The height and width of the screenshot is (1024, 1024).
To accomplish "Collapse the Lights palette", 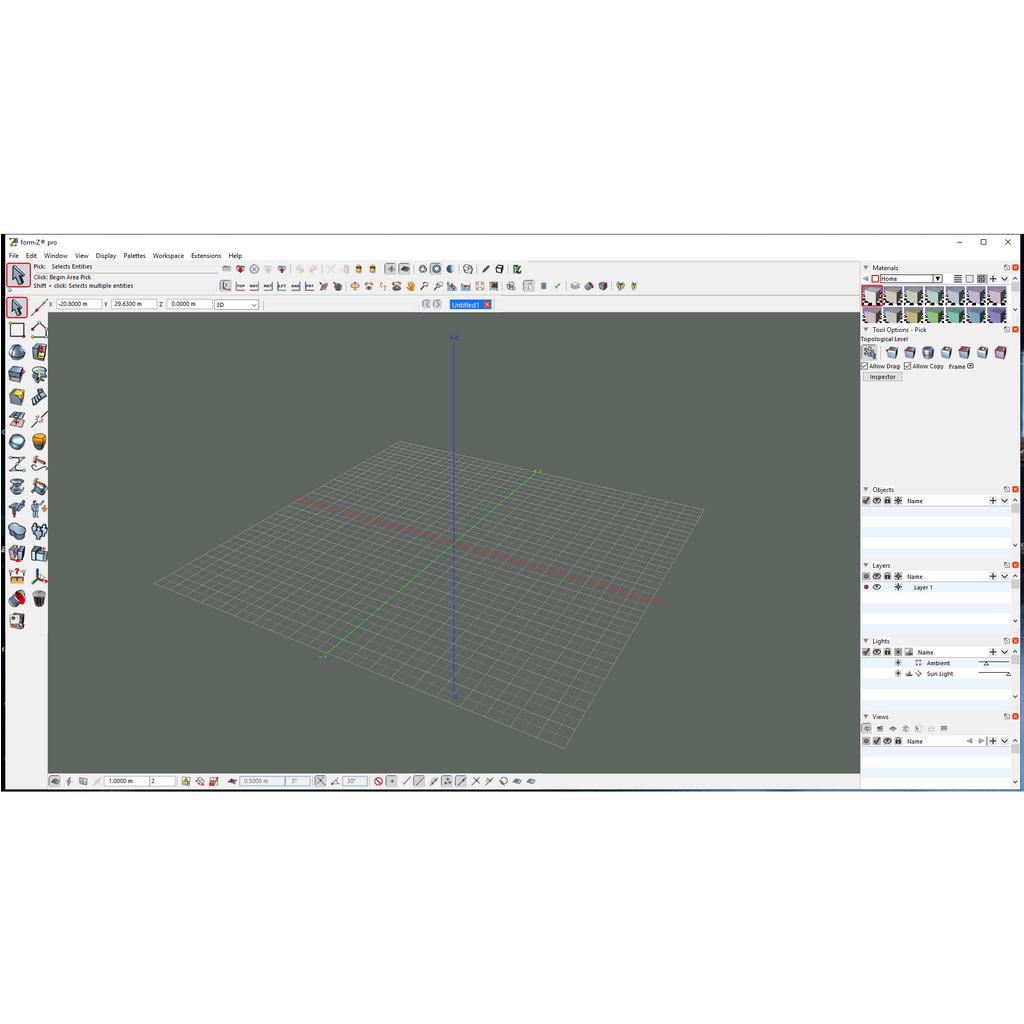I will (866, 641).
